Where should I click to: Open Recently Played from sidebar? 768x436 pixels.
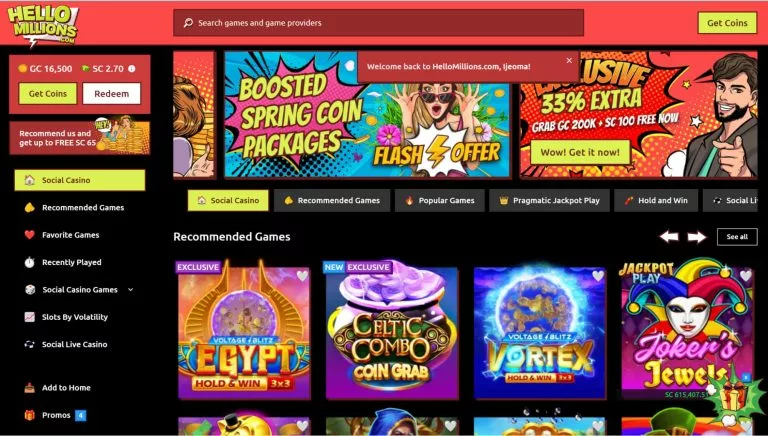[72, 262]
